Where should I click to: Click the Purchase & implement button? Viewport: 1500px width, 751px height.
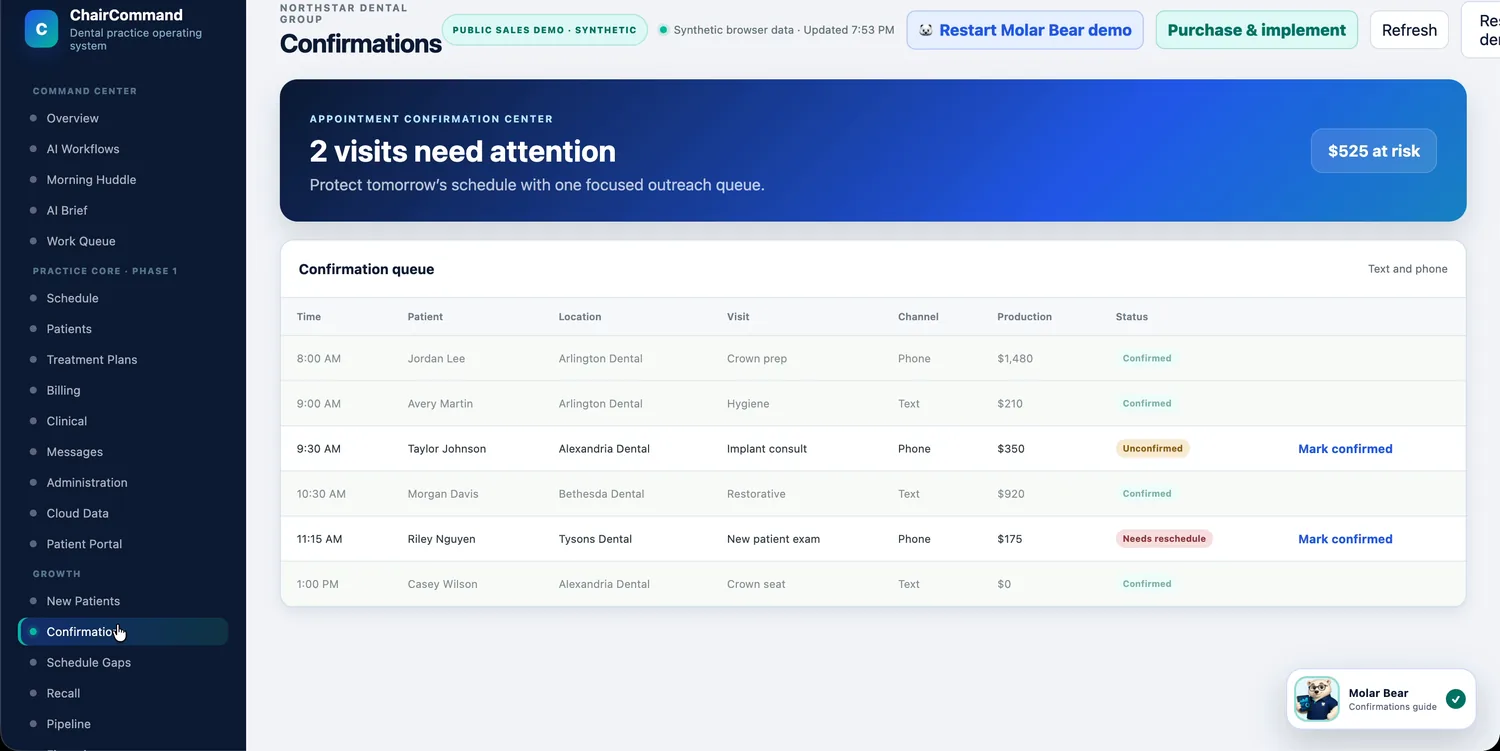[1257, 30]
